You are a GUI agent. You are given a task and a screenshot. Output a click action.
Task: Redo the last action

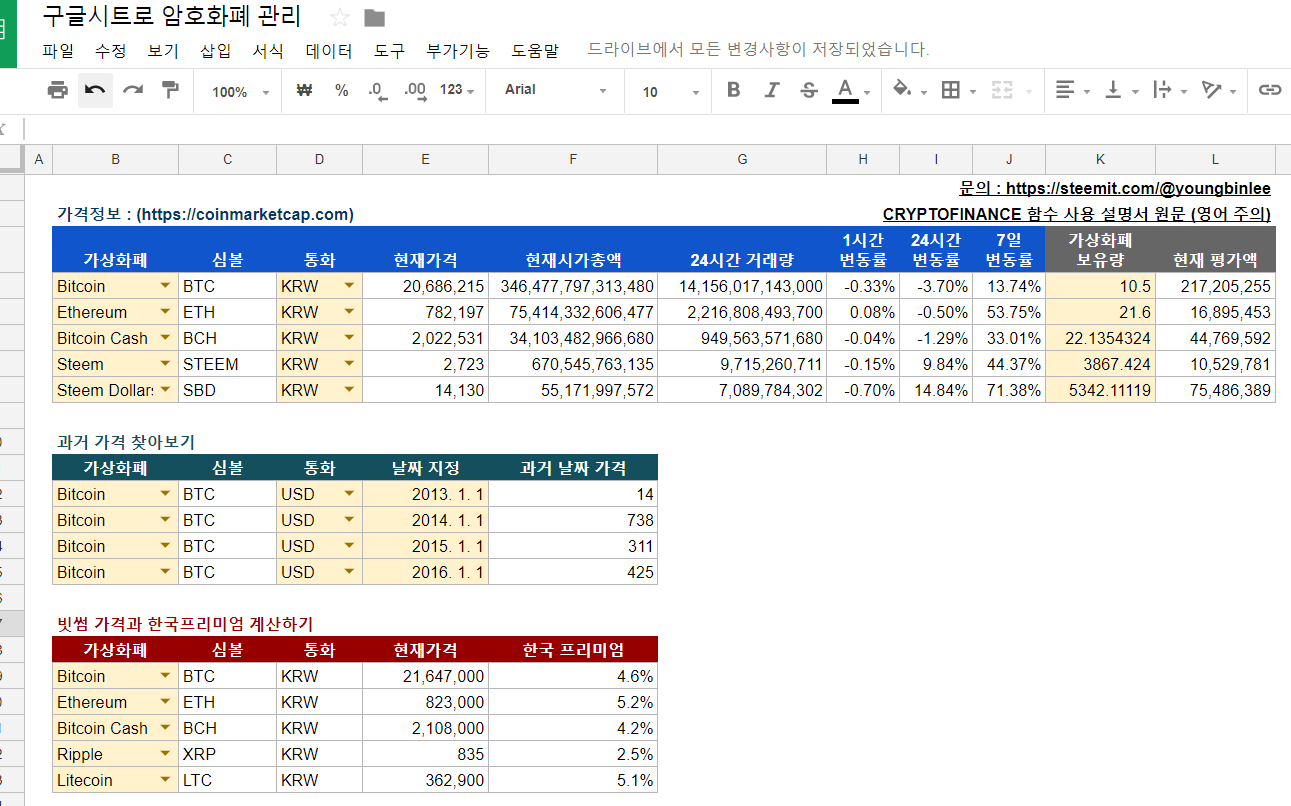(x=133, y=90)
